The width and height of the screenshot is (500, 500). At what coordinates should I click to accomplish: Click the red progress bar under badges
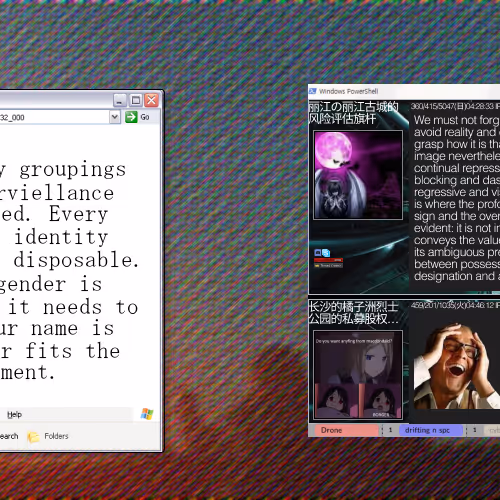(328, 260)
